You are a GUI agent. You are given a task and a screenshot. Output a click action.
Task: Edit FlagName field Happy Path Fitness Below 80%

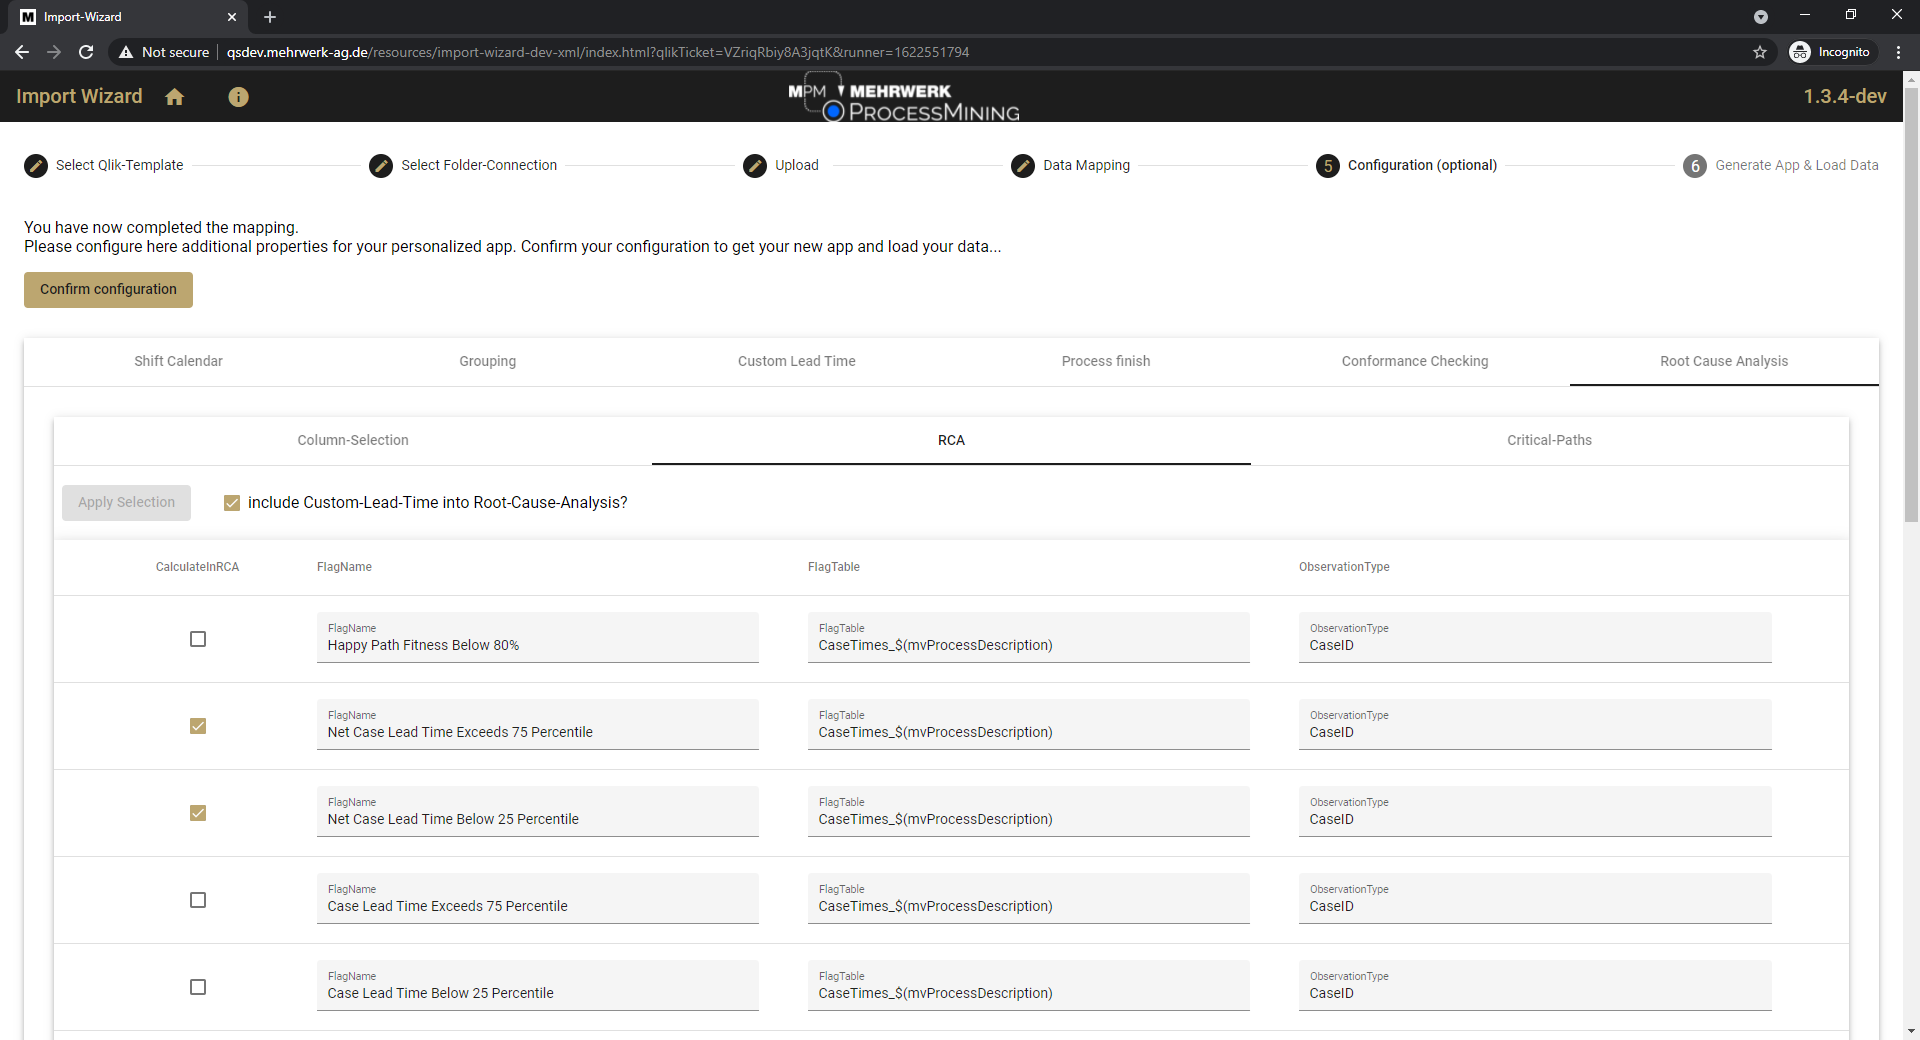click(x=537, y=637)
